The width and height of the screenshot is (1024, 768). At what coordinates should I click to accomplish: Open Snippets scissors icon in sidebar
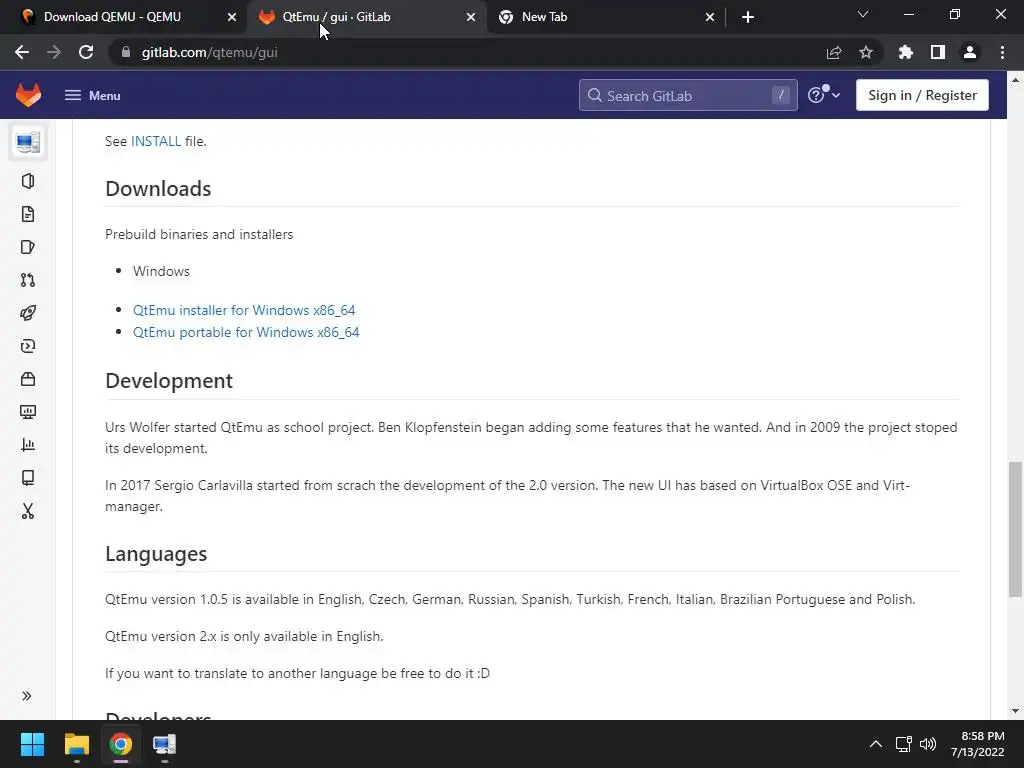pyautogui.click(x=27, y=511)
